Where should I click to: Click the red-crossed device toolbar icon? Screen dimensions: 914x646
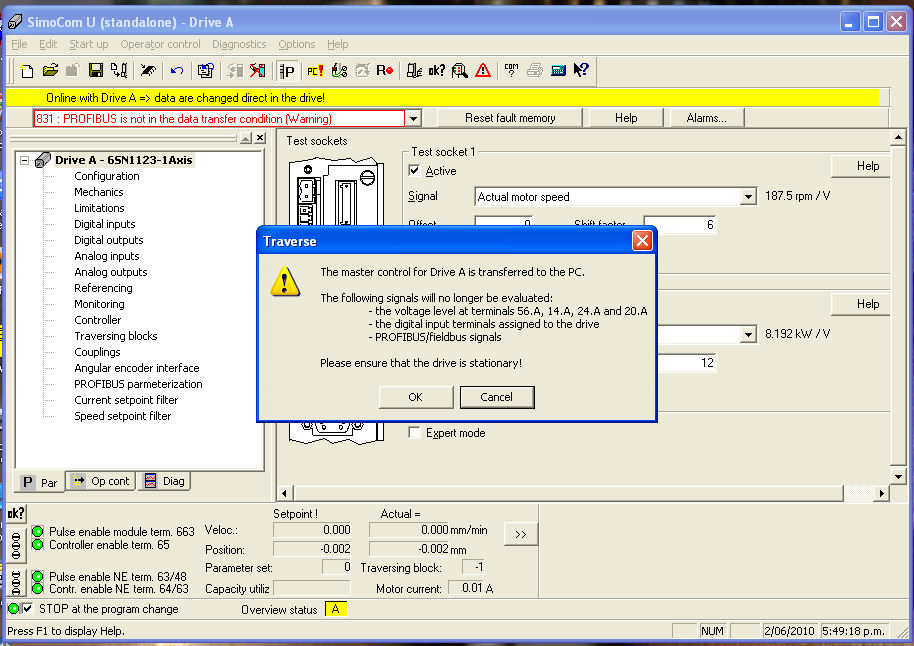click(258, 71)
